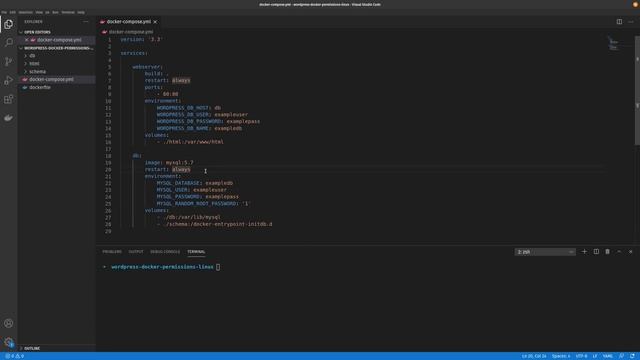This screenshot has height=360, width=640.
Task: Open the Selection menu
Action: pos(26,12)
